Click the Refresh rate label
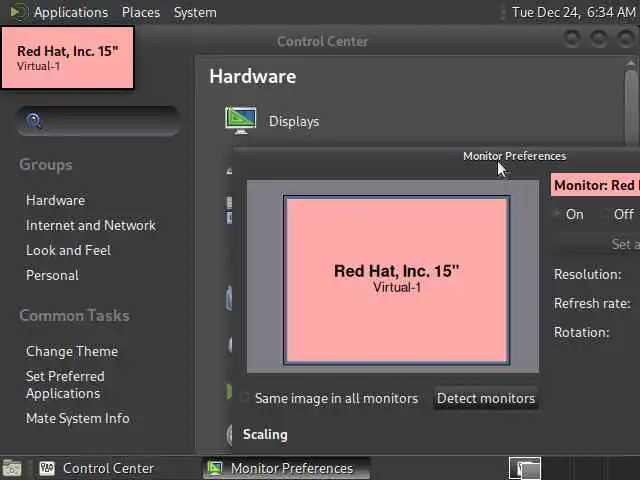Viewport: 640px width, 480px height. point(592,303)
